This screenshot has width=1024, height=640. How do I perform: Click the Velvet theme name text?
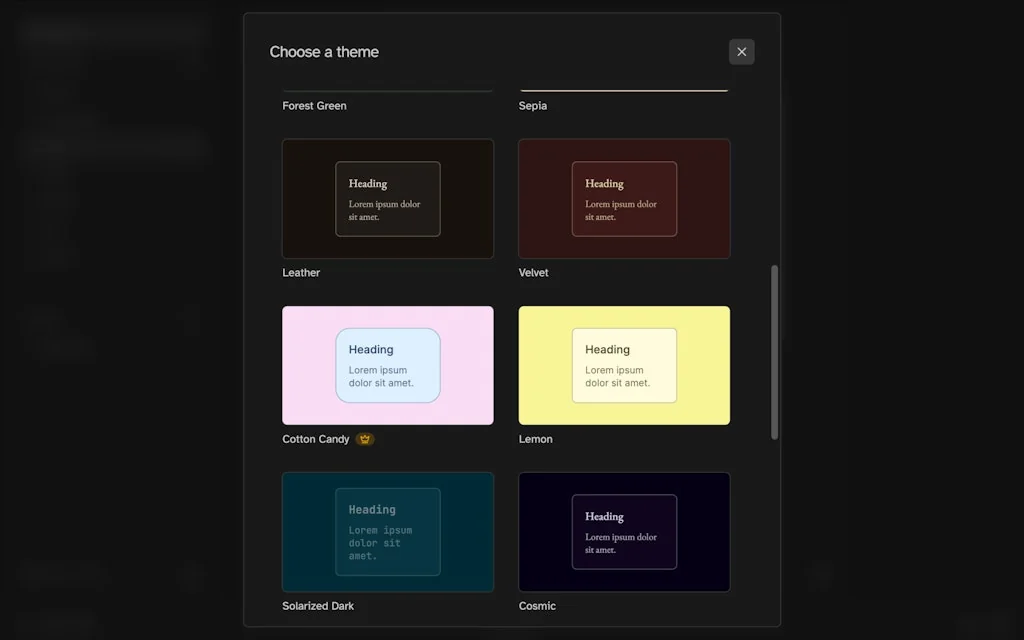(x=533, y=272)
